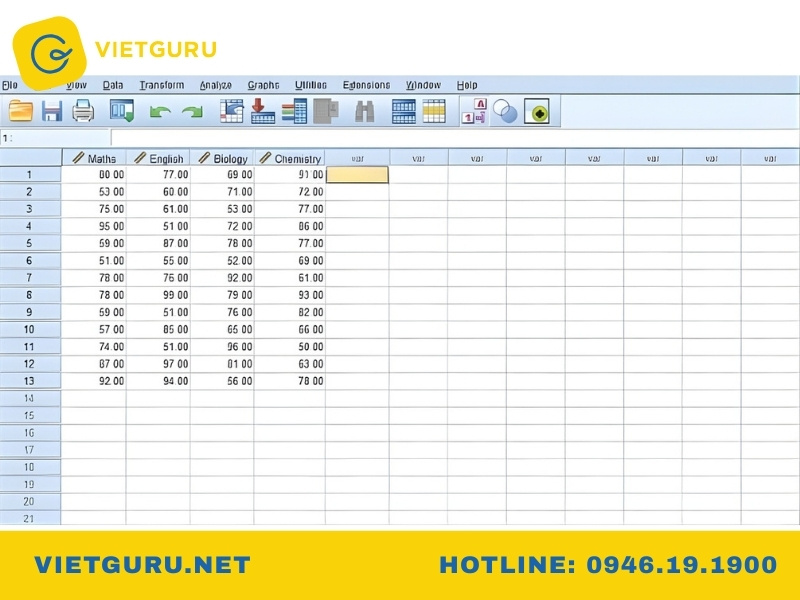Click the Open data folder icon
The width and height of the screenshot is (800, 600).
point(20,111)
